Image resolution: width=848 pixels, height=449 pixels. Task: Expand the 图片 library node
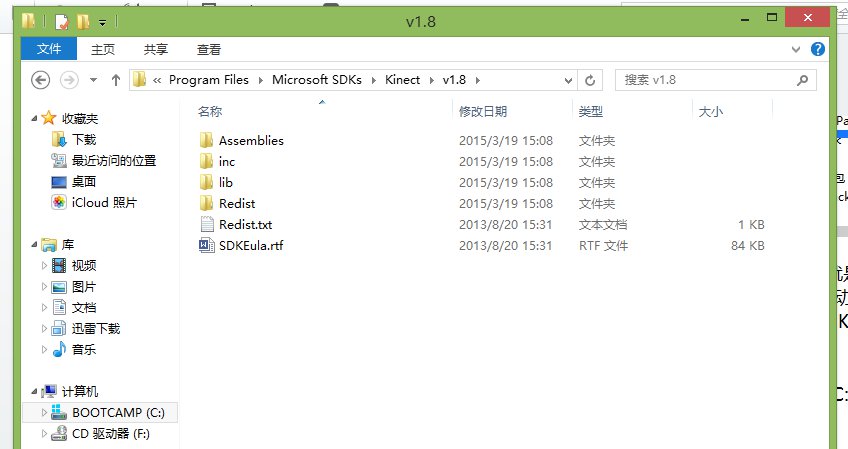[x=44, y=287]
